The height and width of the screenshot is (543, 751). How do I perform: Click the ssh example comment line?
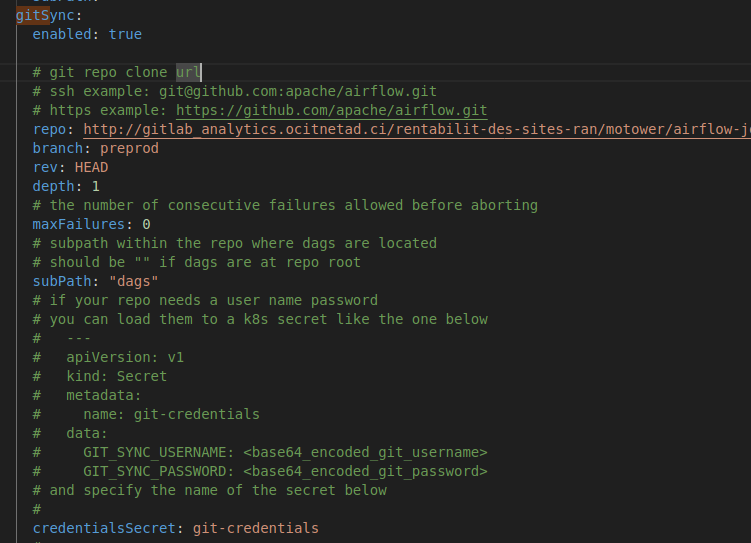pos(235,91)
